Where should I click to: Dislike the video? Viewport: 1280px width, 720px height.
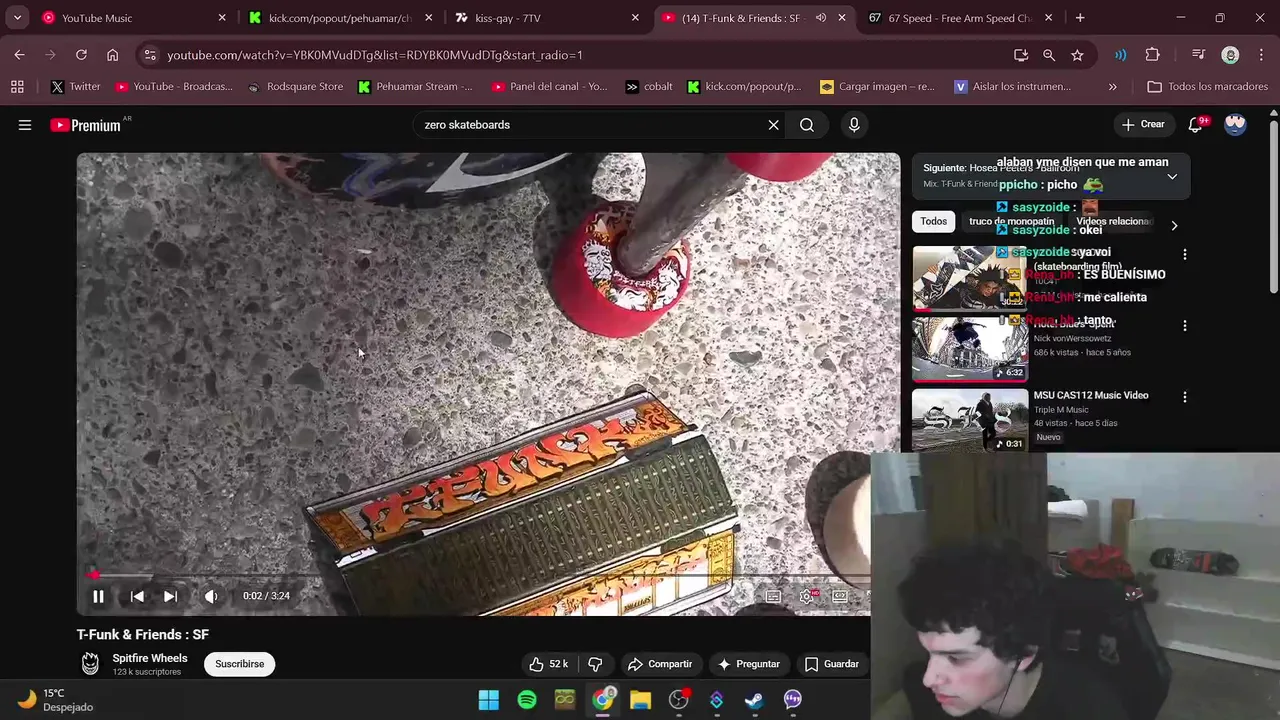pyautogui.click(x=595, y=664)
